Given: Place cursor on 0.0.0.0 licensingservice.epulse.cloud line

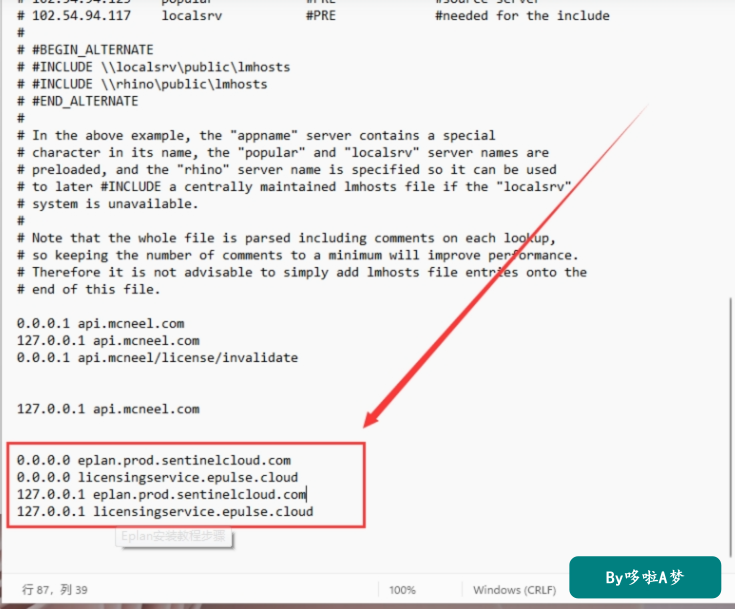Looking at the screenshot, I should pyautogui.click(x=158, y=477).
